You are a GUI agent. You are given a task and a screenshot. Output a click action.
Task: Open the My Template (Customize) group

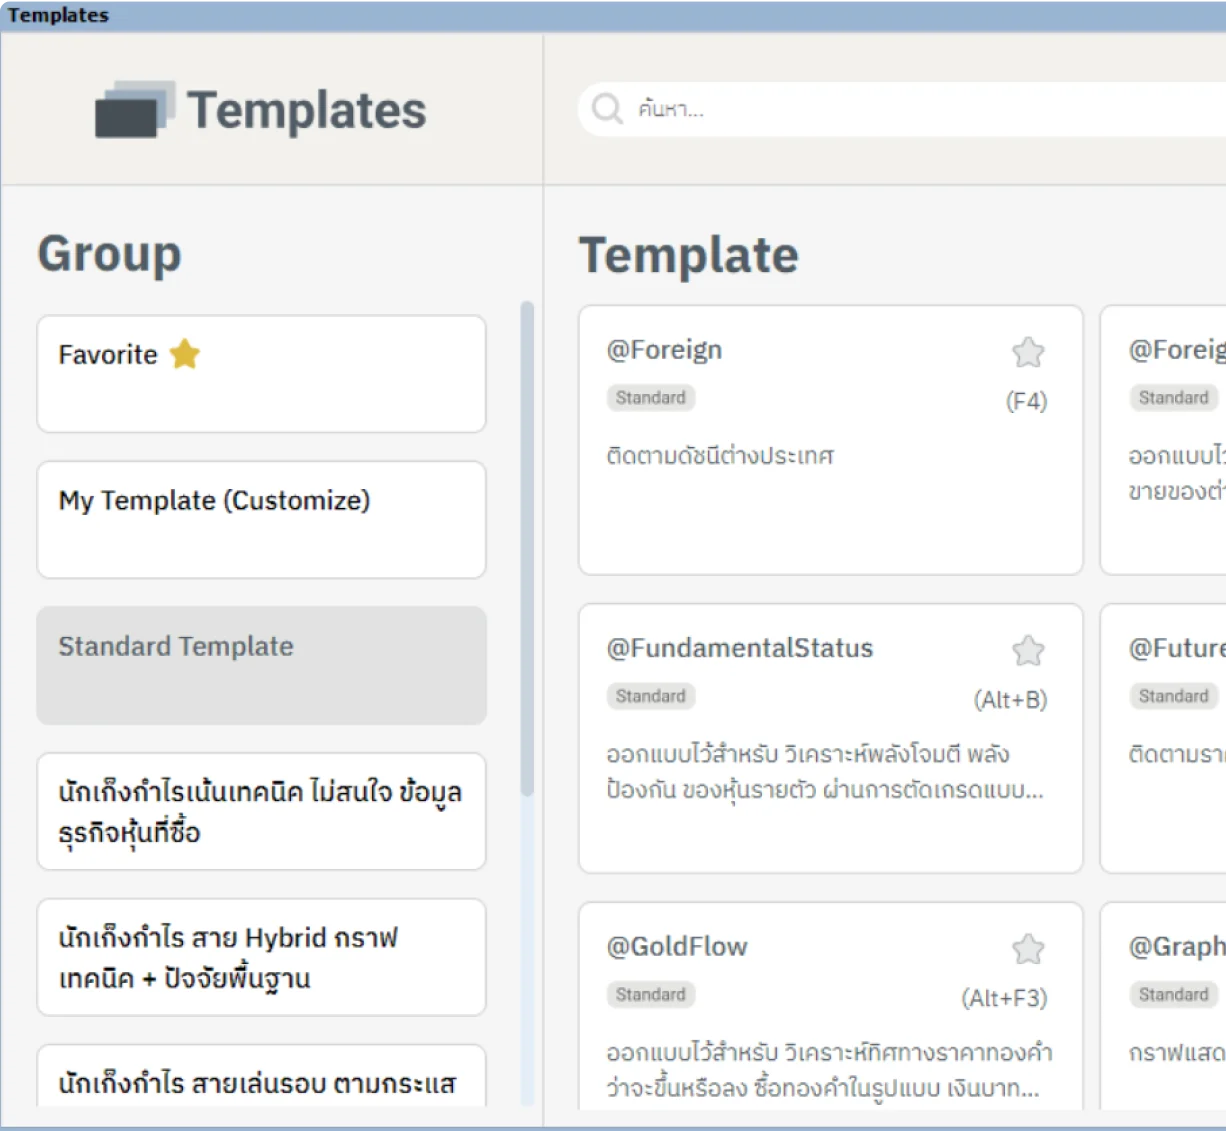(x=261, y=520)
